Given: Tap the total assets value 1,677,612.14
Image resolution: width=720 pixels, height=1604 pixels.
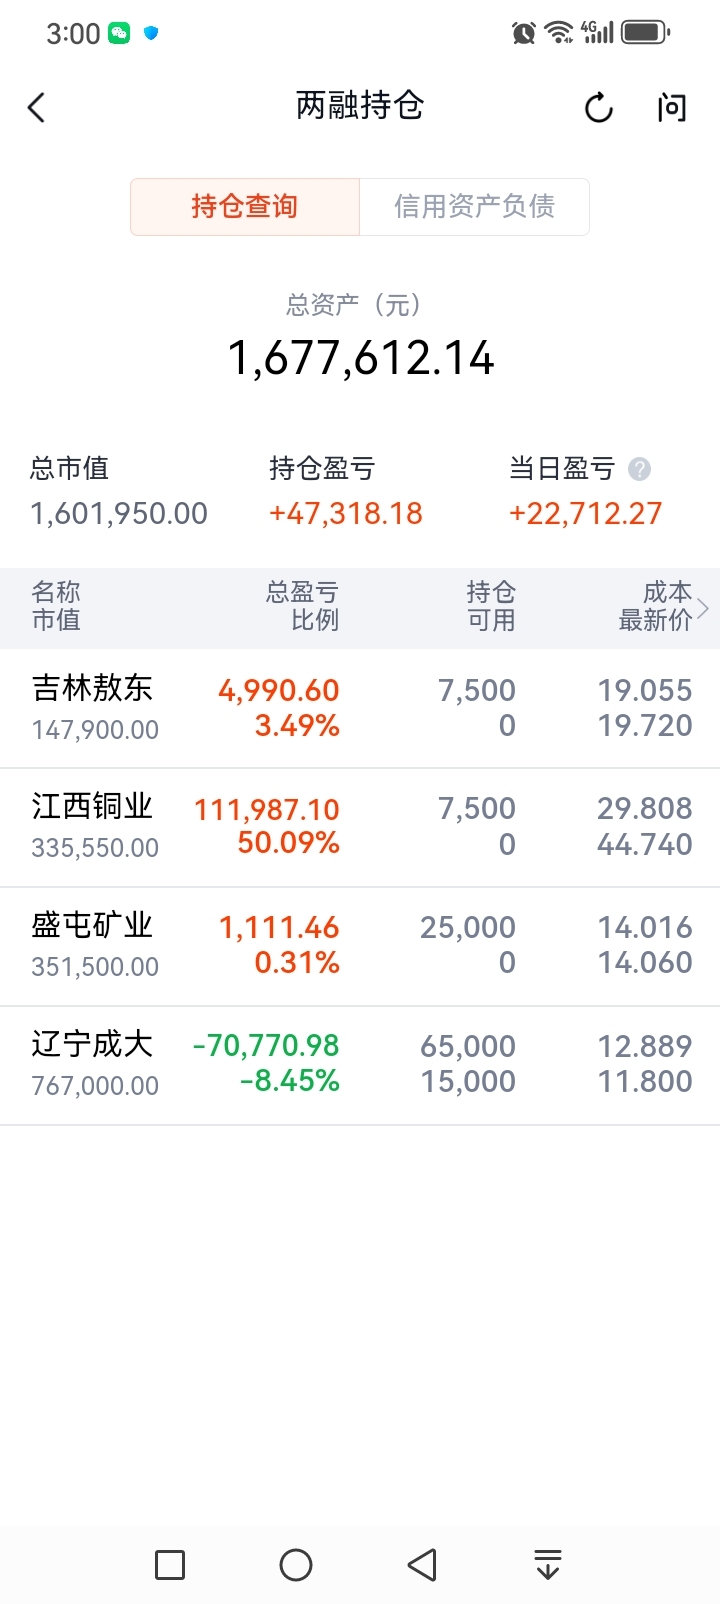Looking at the screenshot, I should (361, 358).
